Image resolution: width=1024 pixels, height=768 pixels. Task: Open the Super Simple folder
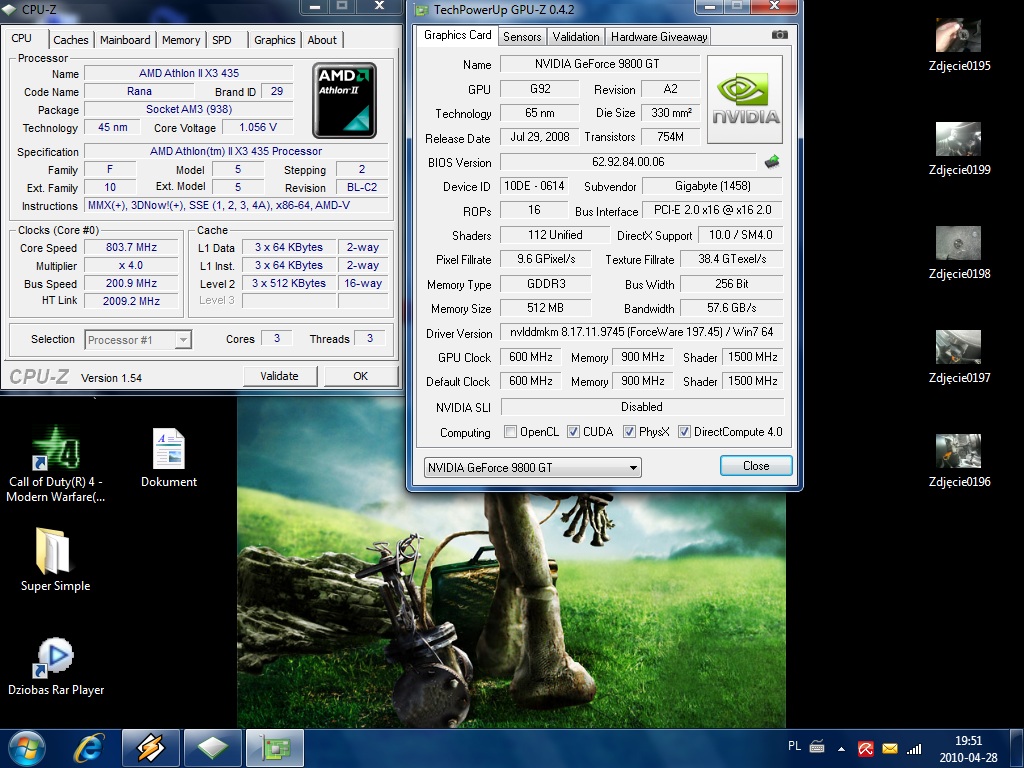[55, 551]
